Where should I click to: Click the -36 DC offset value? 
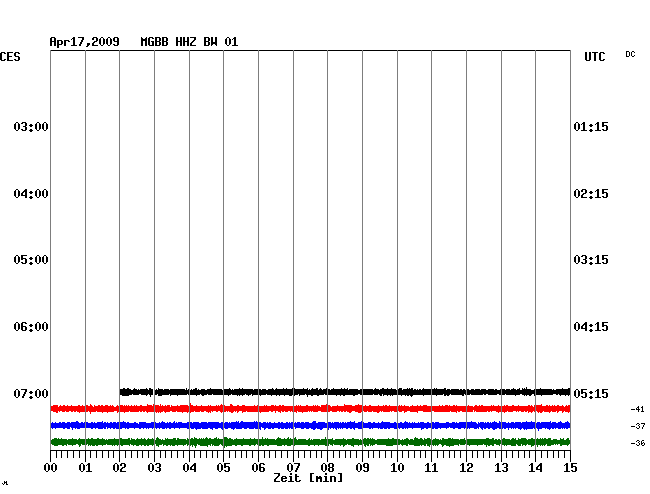coord(638,443)
